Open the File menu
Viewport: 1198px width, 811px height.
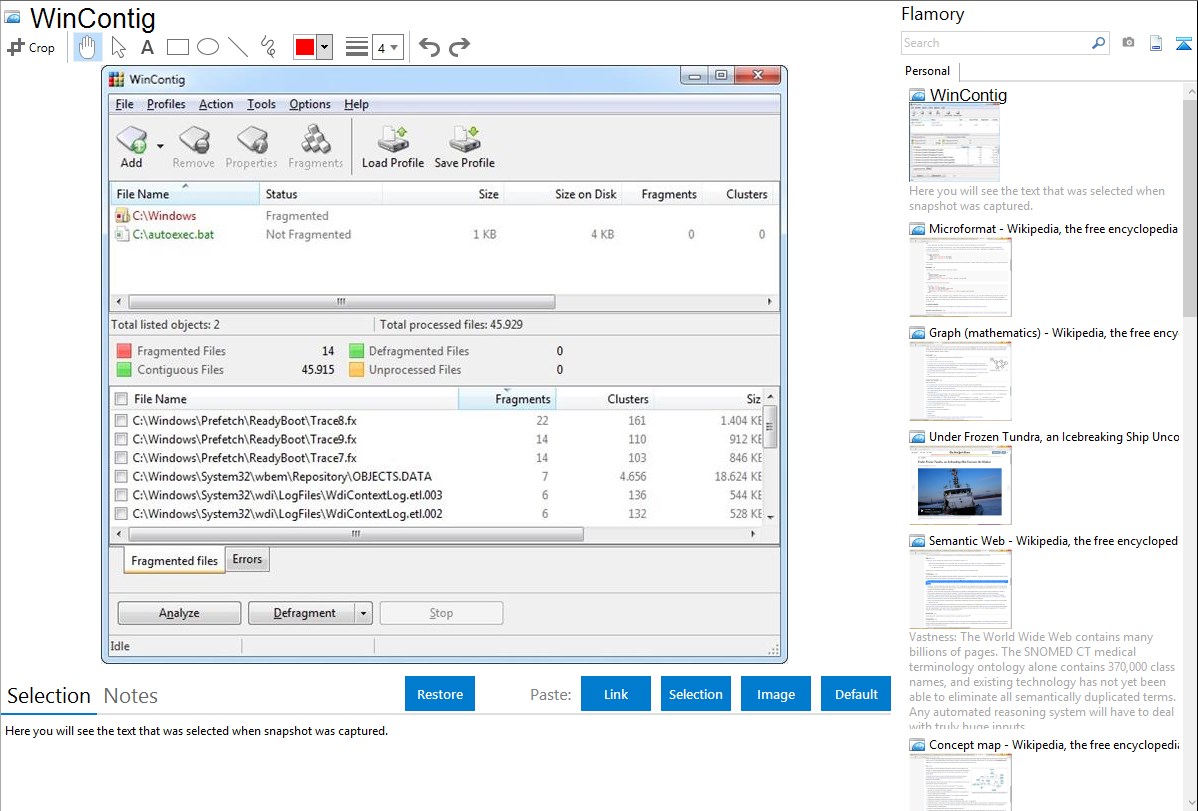(x=125, y=104)
